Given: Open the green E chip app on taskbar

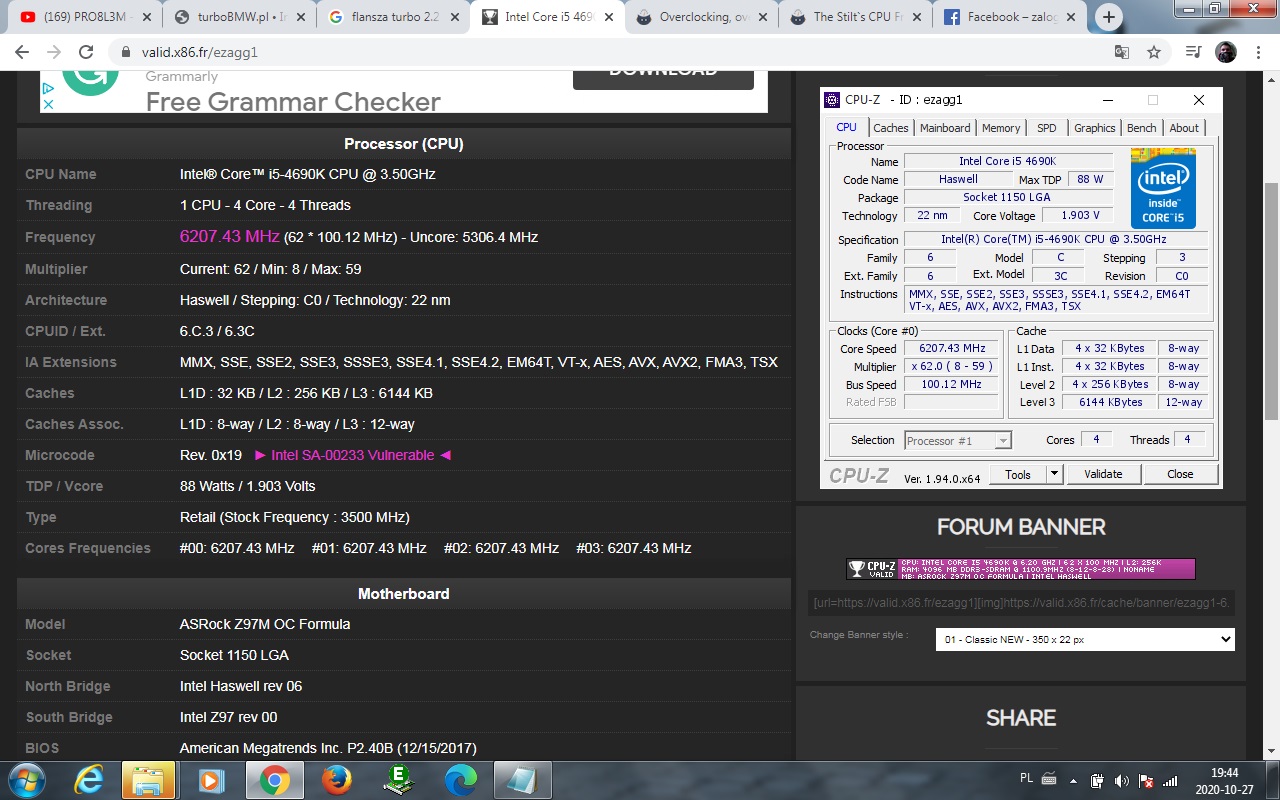Looking at the screenshot, I should (398, 780).
